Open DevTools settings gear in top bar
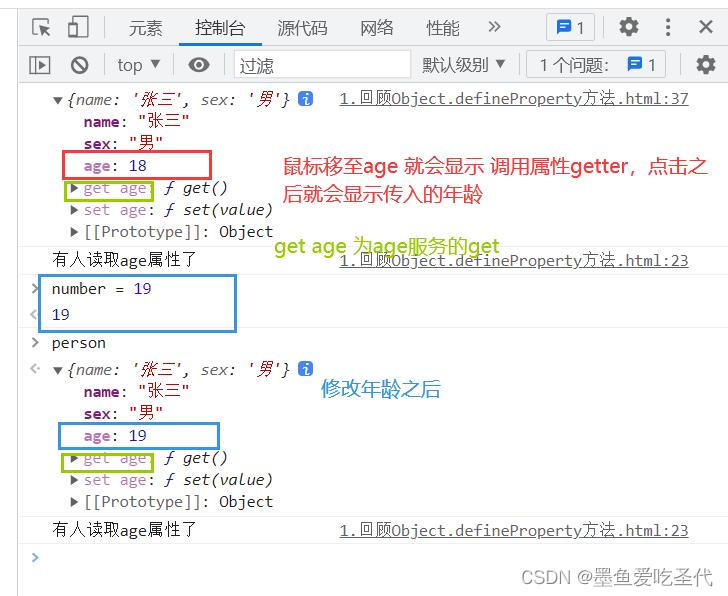728x596 pixels. (x=629, y=27)
